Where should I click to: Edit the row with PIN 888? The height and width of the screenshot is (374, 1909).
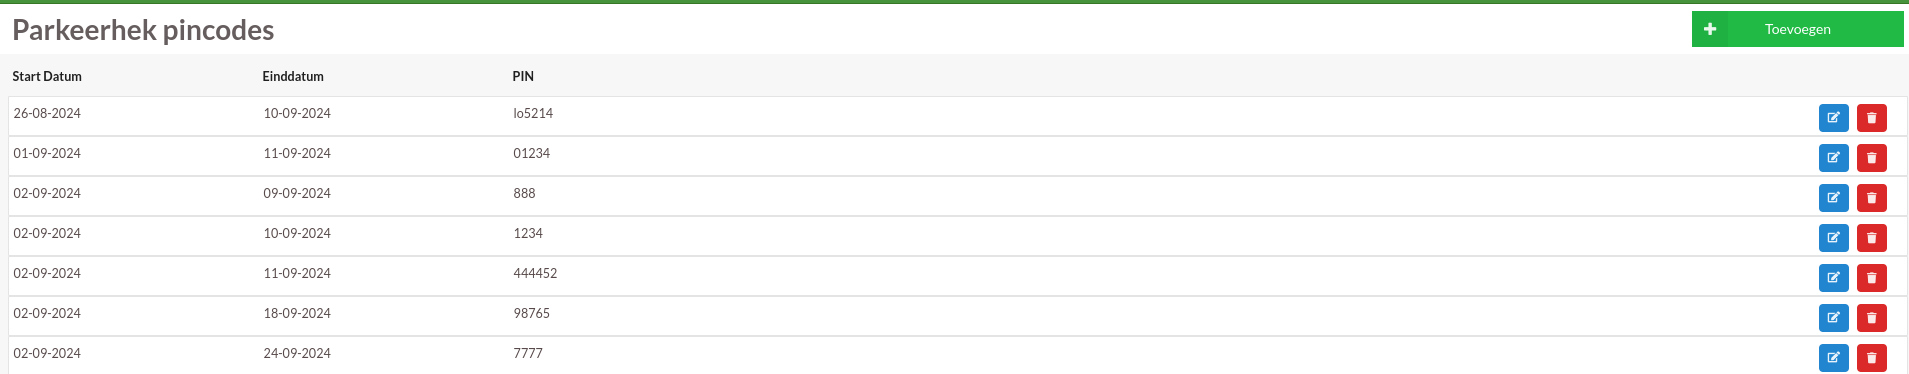(x=1833, y=198)
